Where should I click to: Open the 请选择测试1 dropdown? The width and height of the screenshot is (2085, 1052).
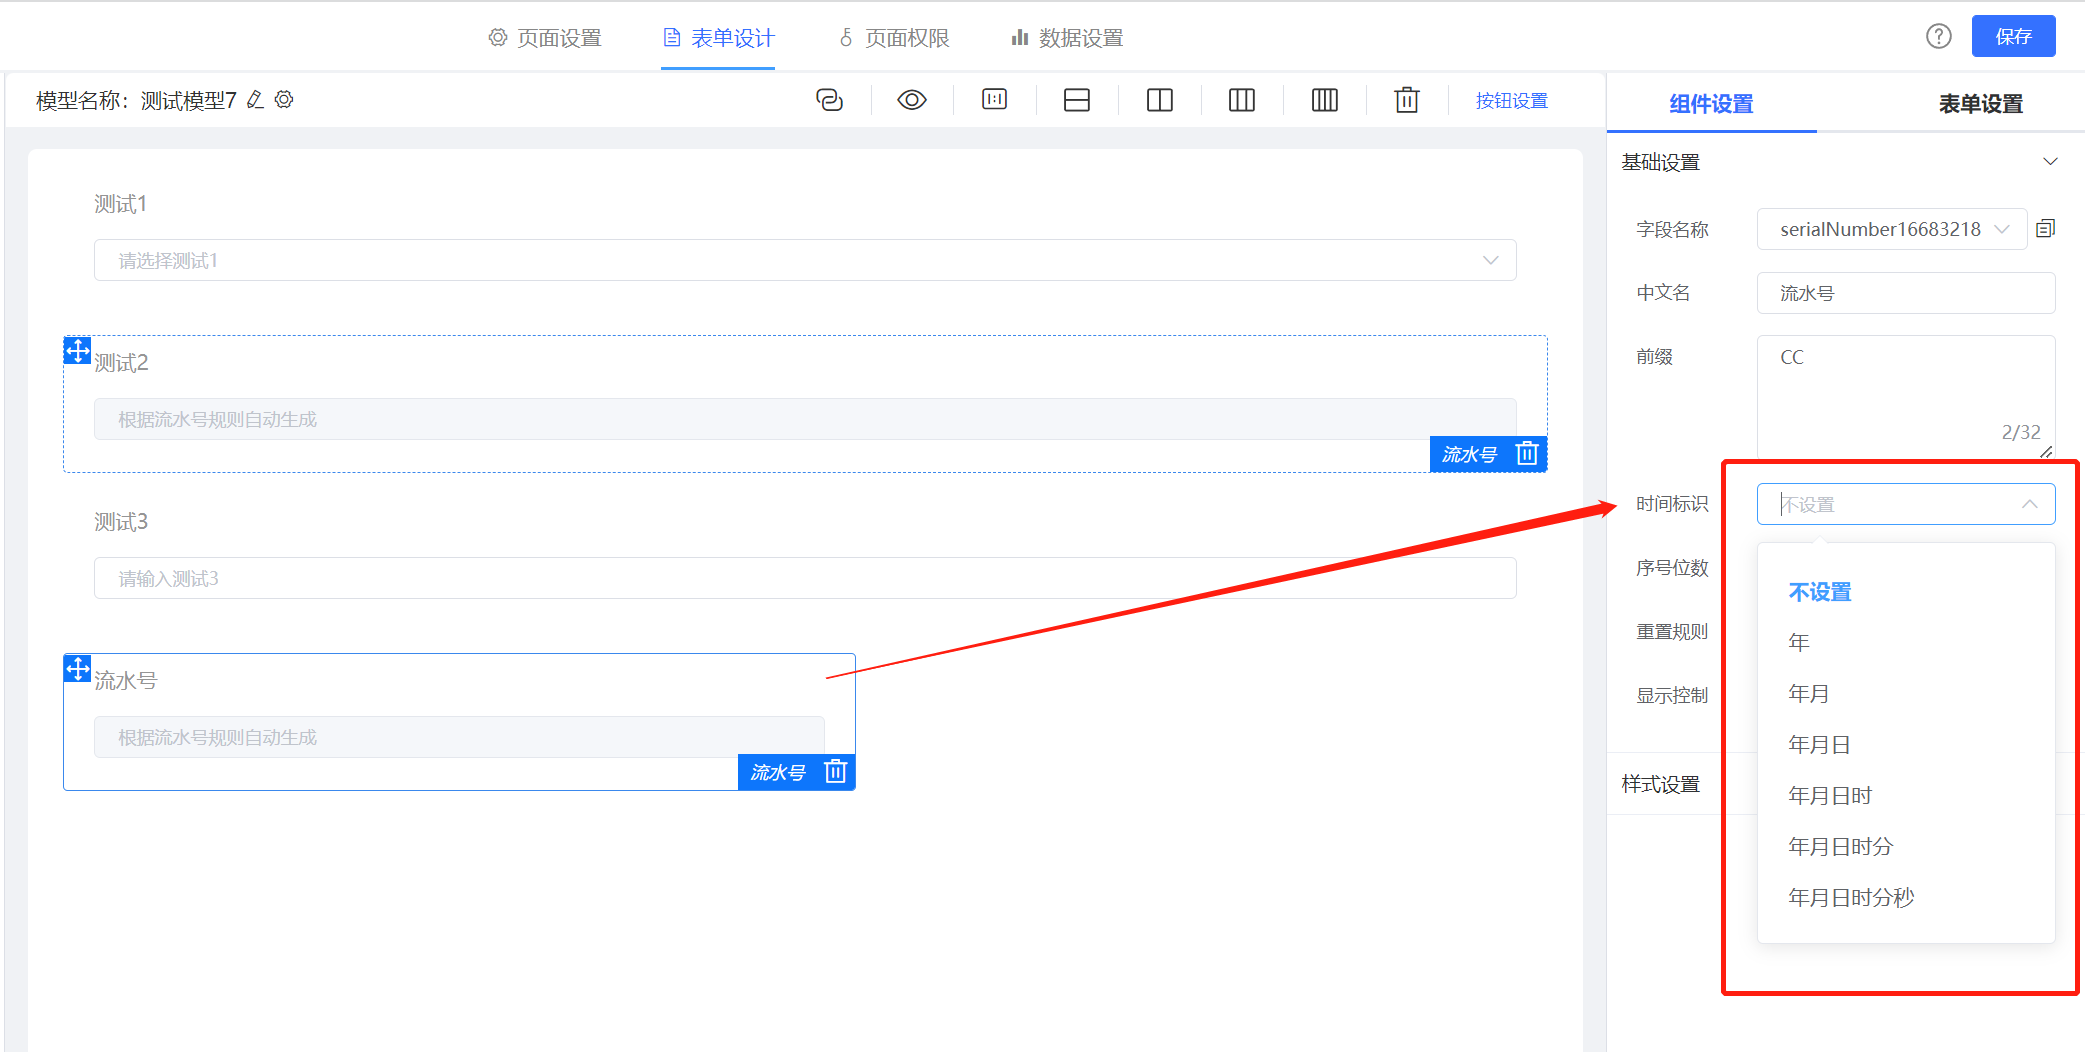pyautogui.click(x=805, y=260)
